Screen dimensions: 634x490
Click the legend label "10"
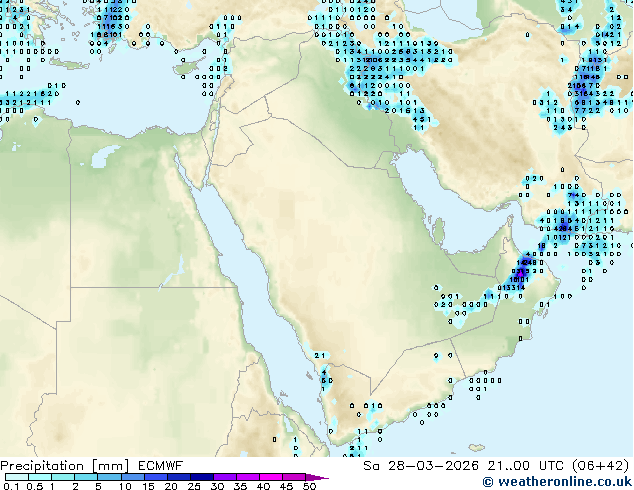click(x=125, y=486)
